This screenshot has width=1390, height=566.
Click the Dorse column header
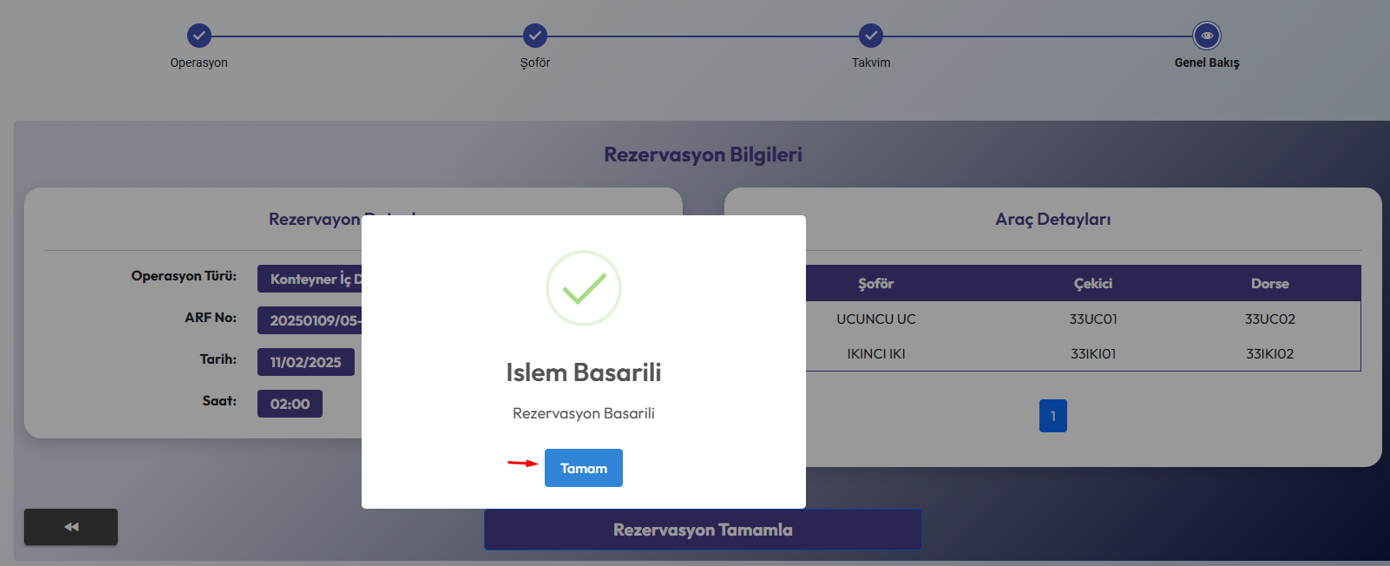(1269, 283)
